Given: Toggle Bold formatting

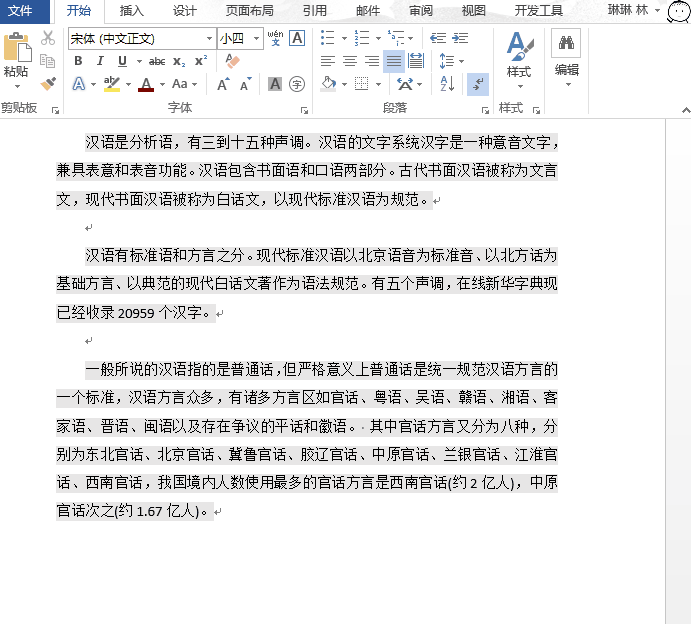Looking at the screenshot, I should click(x=78, y=61).
